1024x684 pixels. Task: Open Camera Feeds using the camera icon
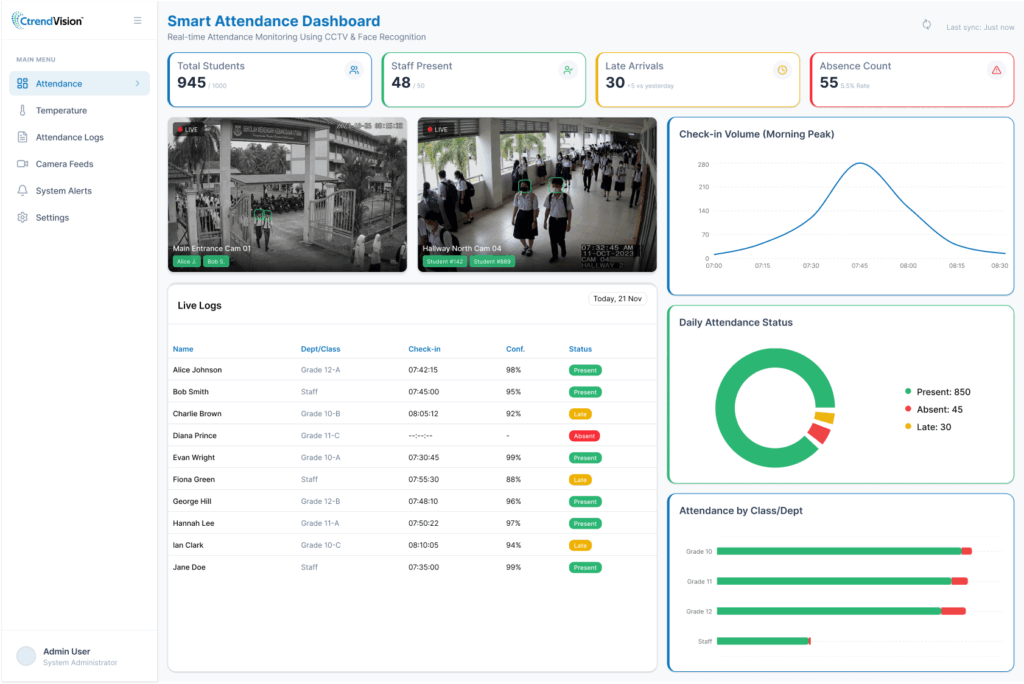22,164
